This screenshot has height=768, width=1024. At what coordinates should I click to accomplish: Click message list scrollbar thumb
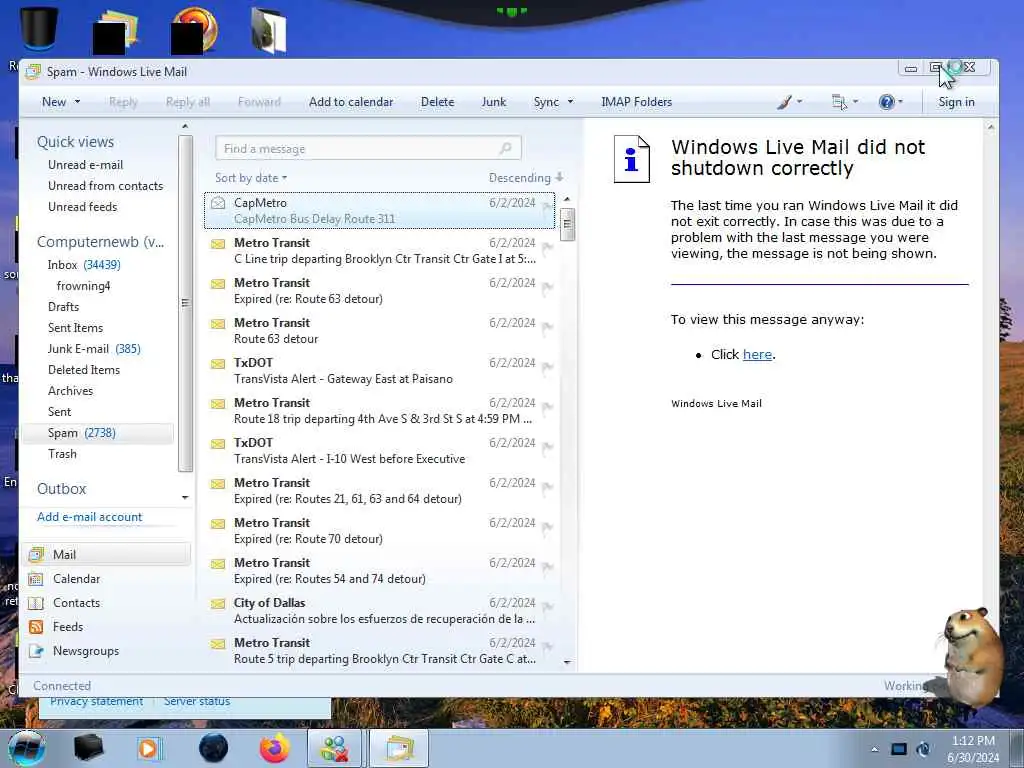[x=567, y=224]
